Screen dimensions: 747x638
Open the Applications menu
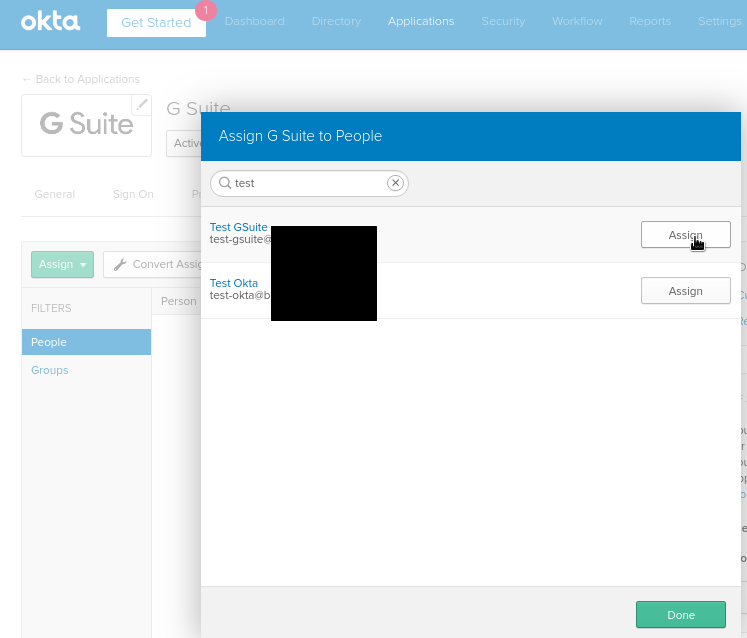(x=421, y=21)
